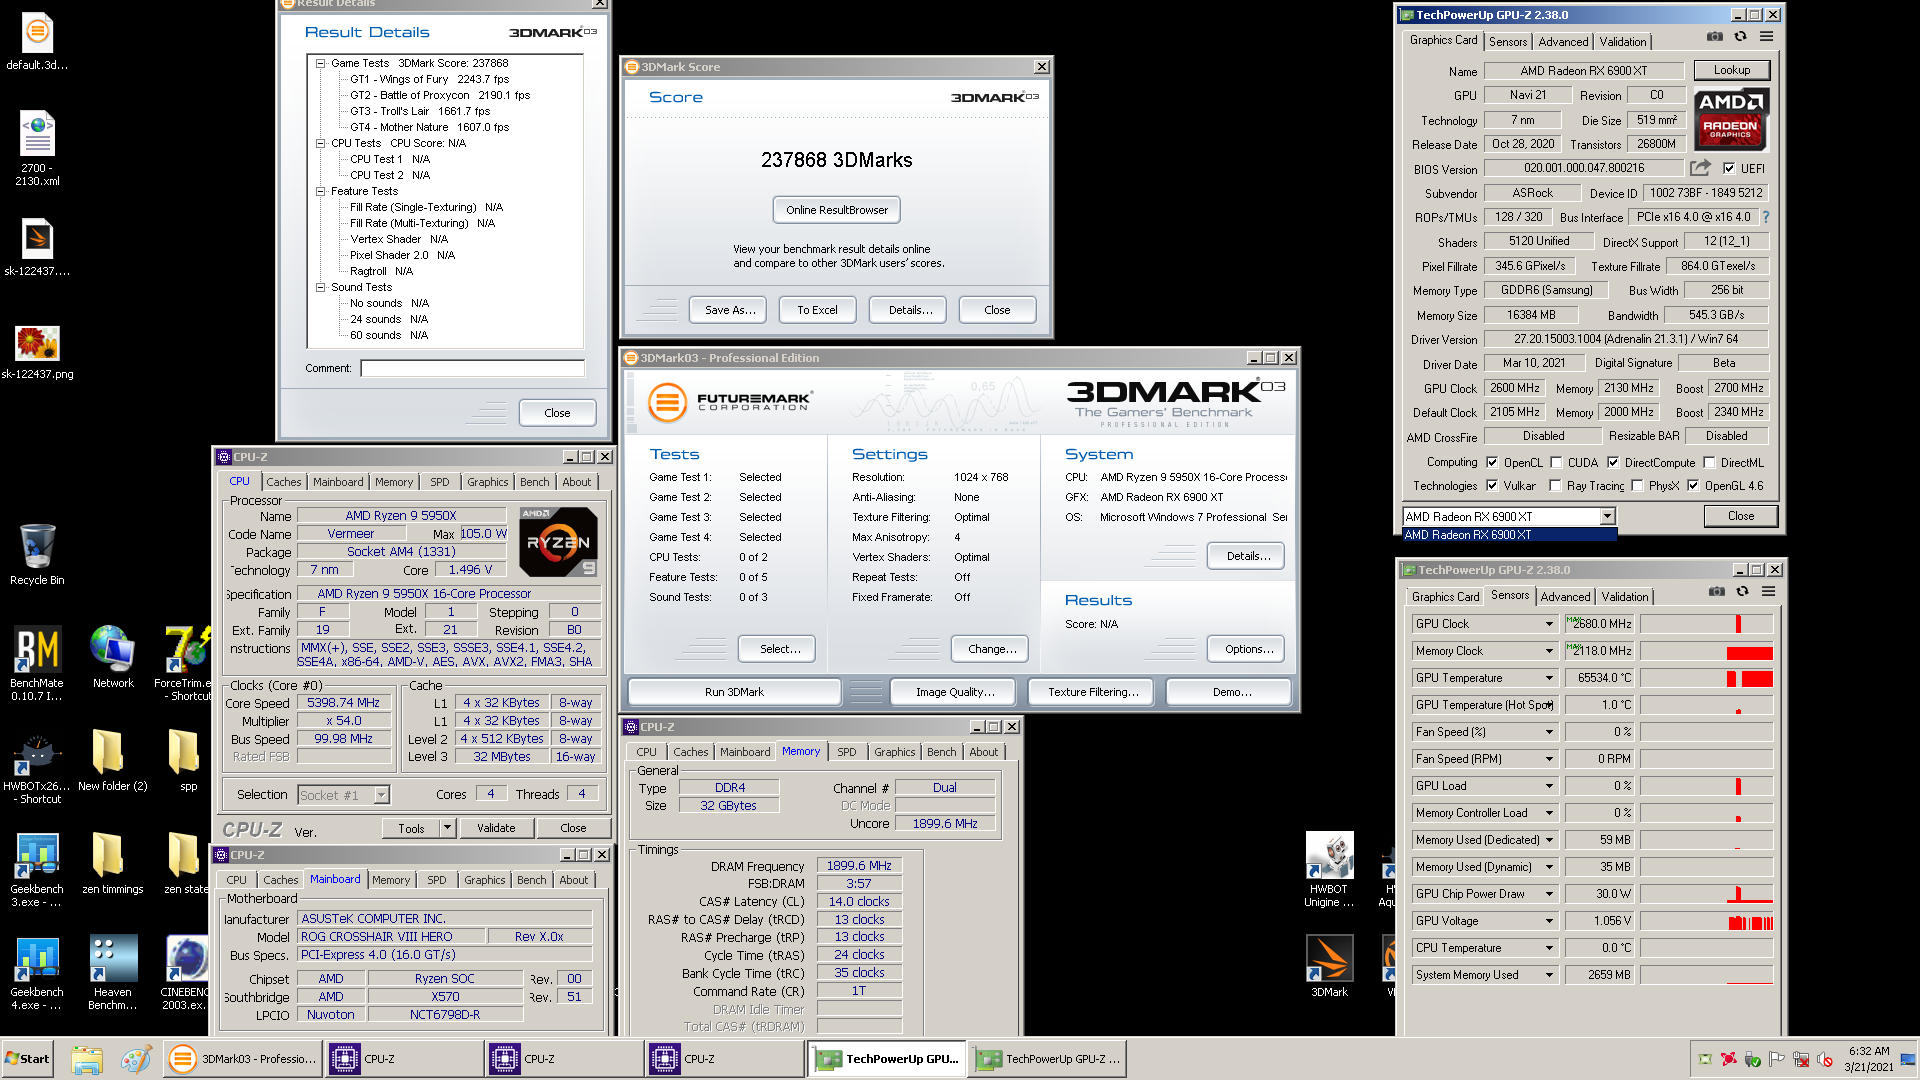The width and height of the screenshot is (1920, 1080).
Task: Collapse the Feature Tests tree node
Action: (321, 191)
